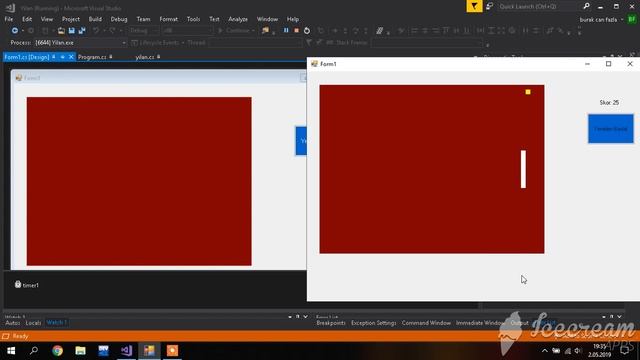Image resolution: width=640 pixels, height=360 pixels.
Task: Click the Save All icon
Action: tap(82, 31)
